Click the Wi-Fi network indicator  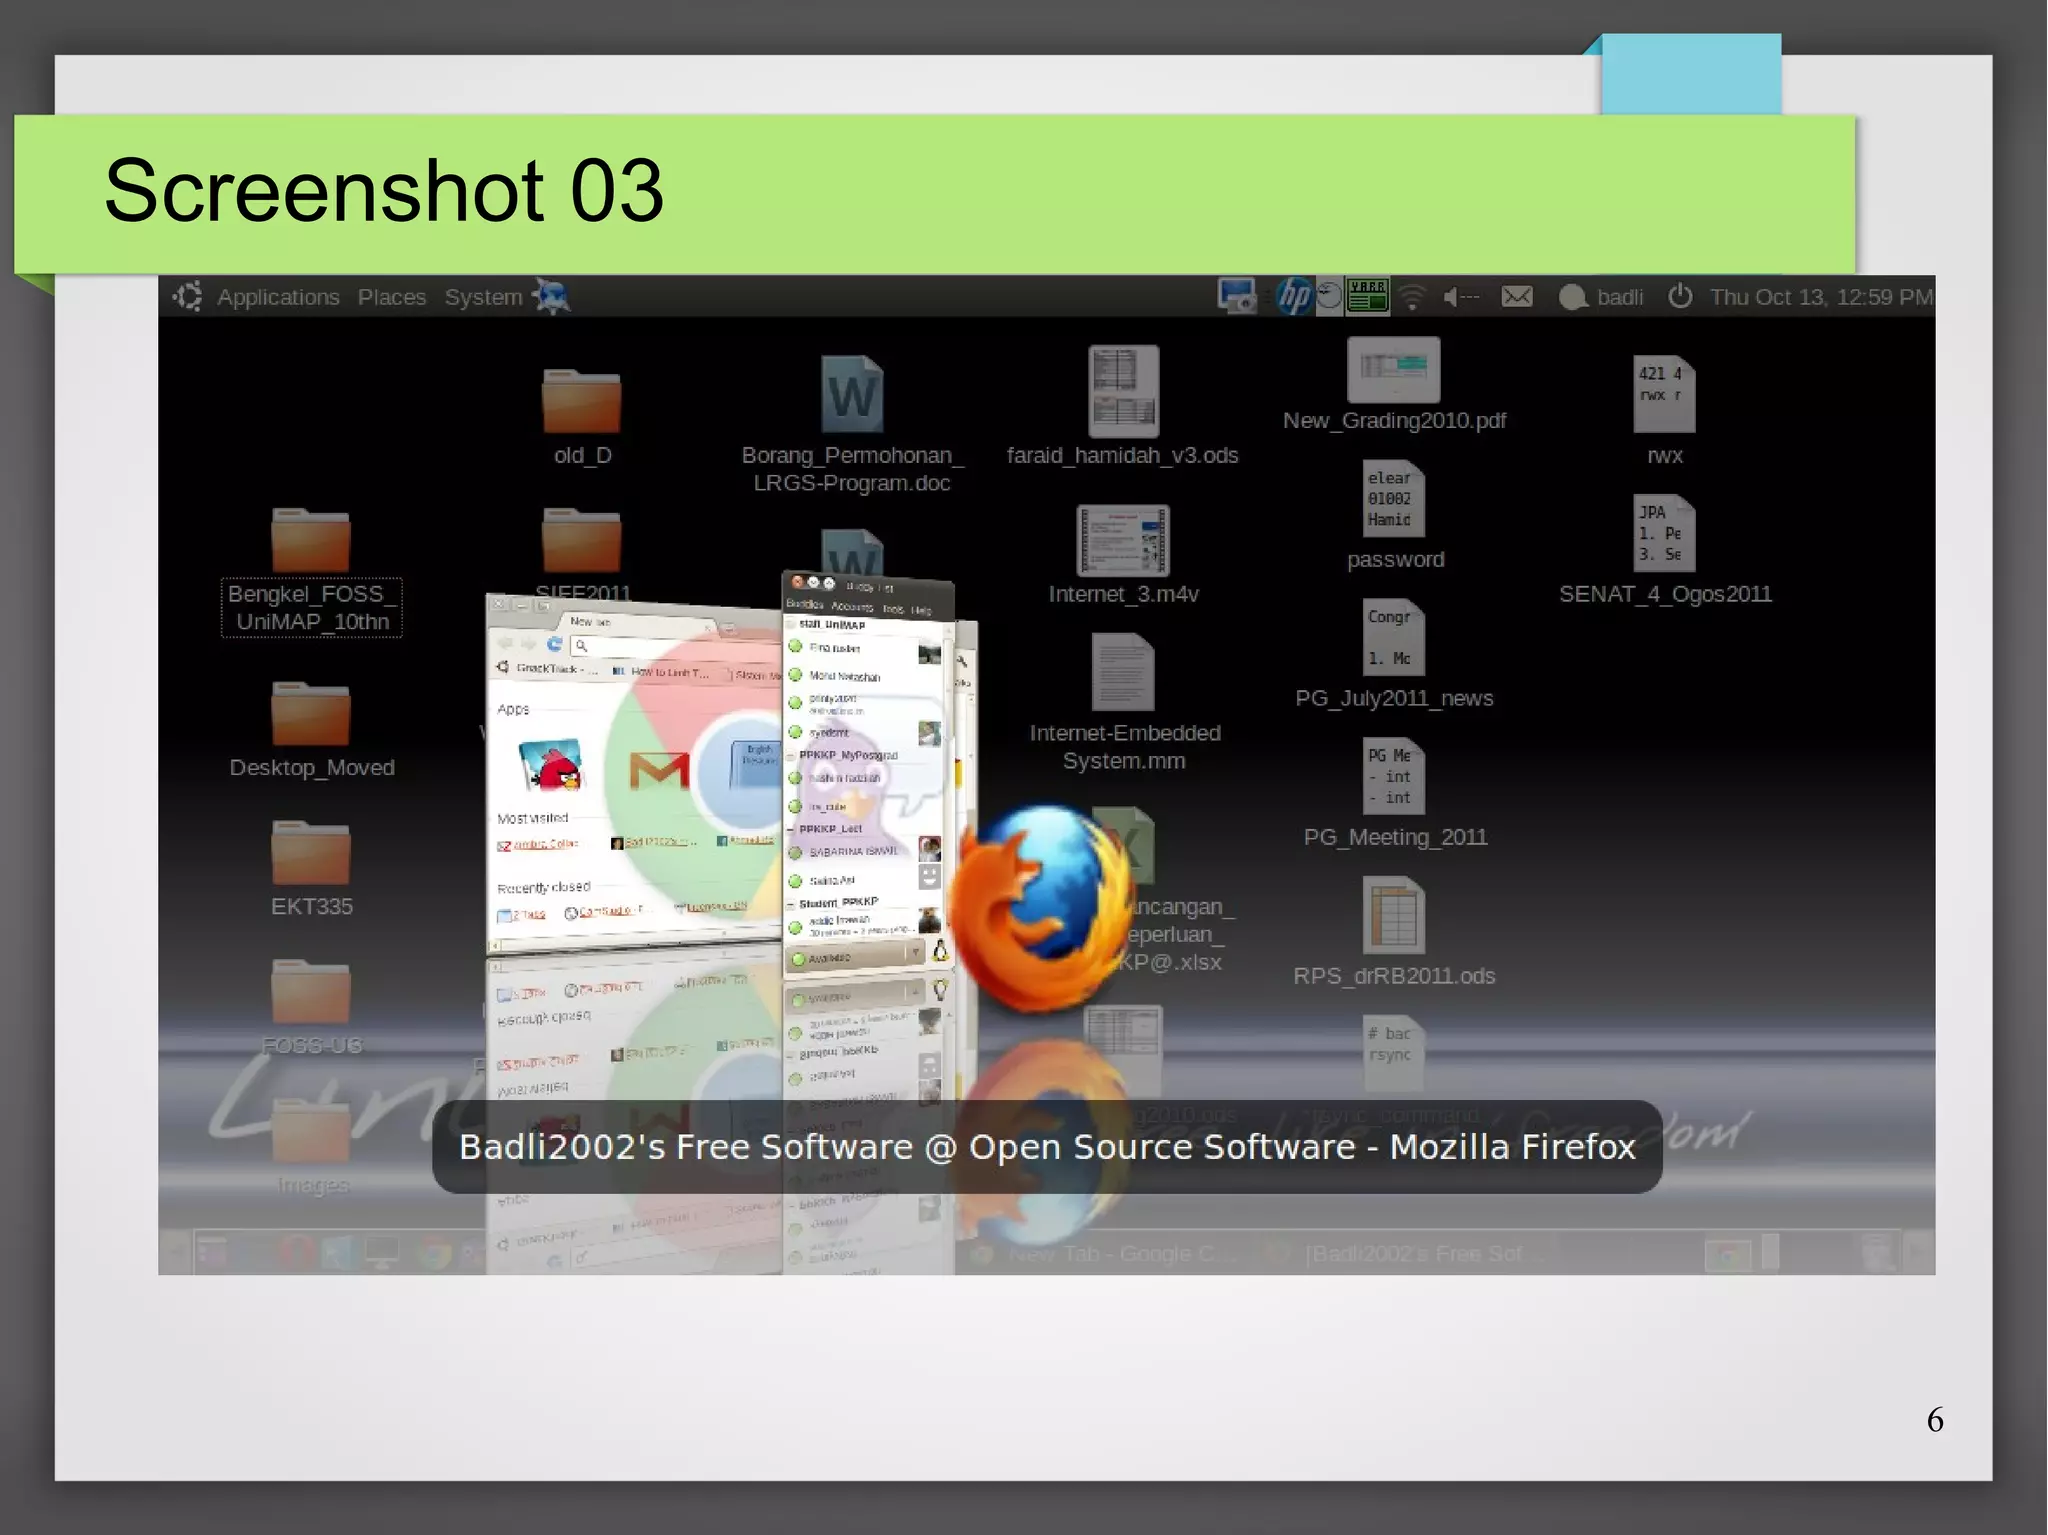click(x=1412, y=297)
